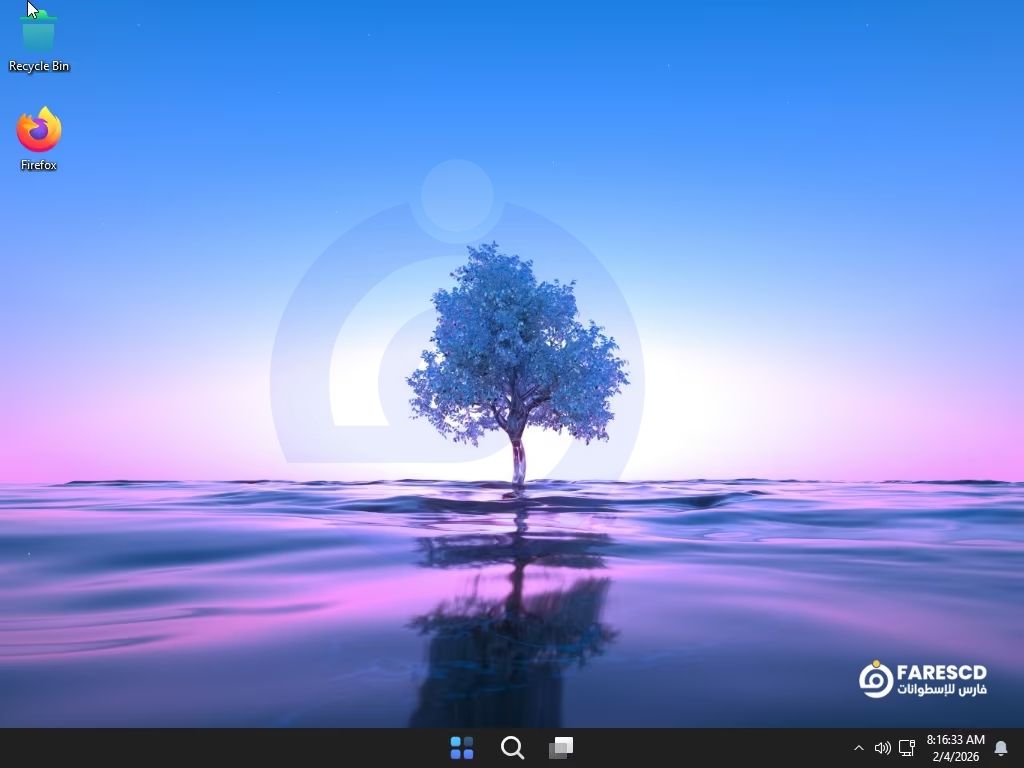Click the 8:16:33 AM clock time
Viewport: 1024px width, 768px height.
point(955,740)
